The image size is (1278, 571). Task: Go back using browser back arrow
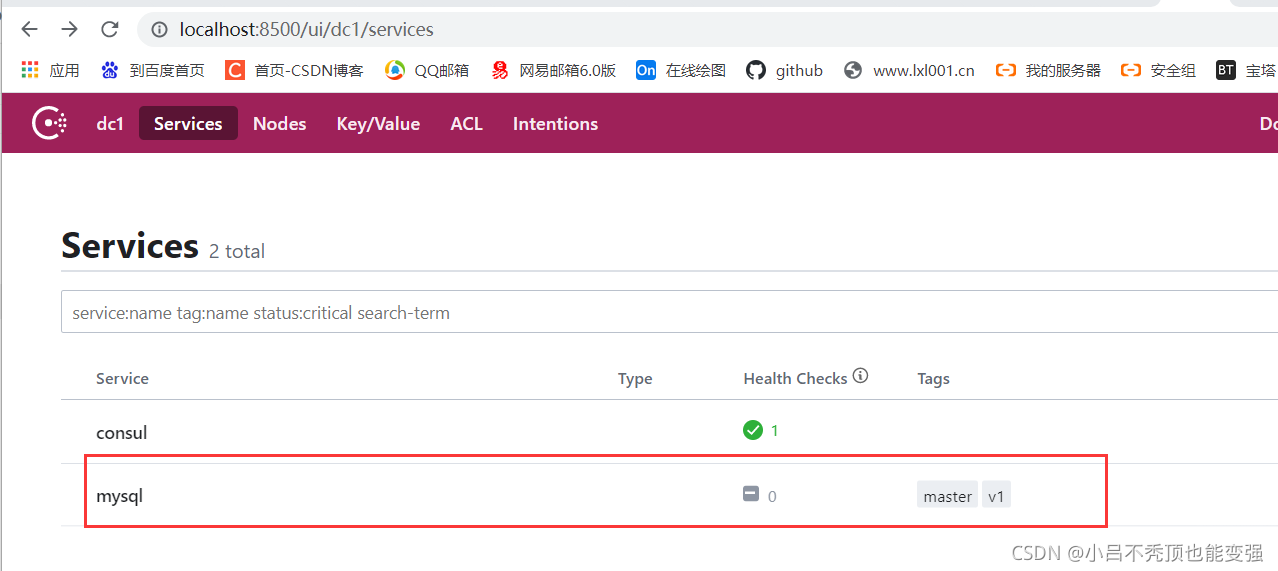pyautogui.click(x=29, y=29)
